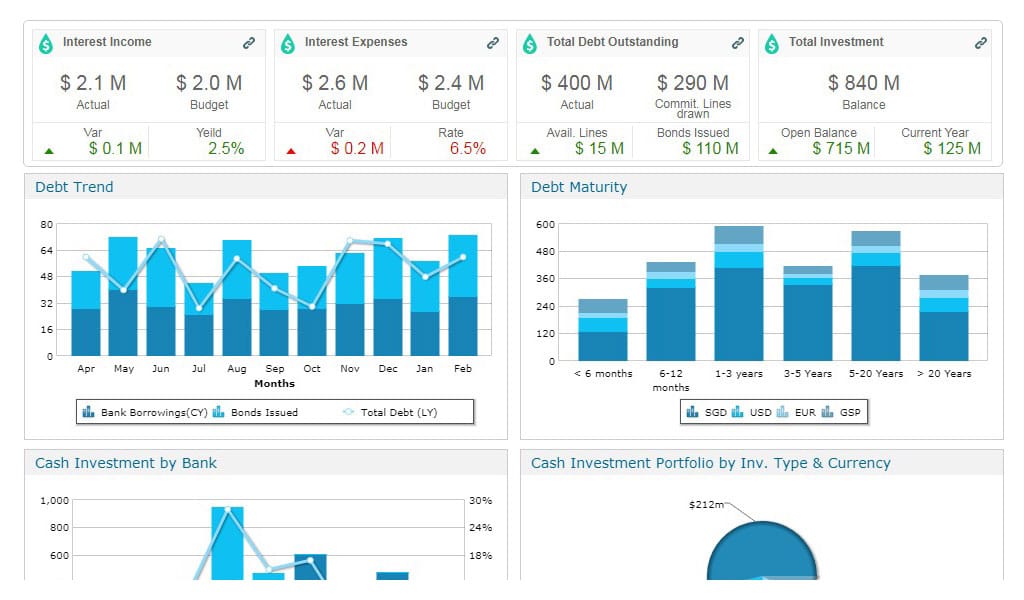The image size is (1024, 600).
Task: Click the $ 400 M Actual debt value
Action: pyautogui.click(x=577, y=83)
